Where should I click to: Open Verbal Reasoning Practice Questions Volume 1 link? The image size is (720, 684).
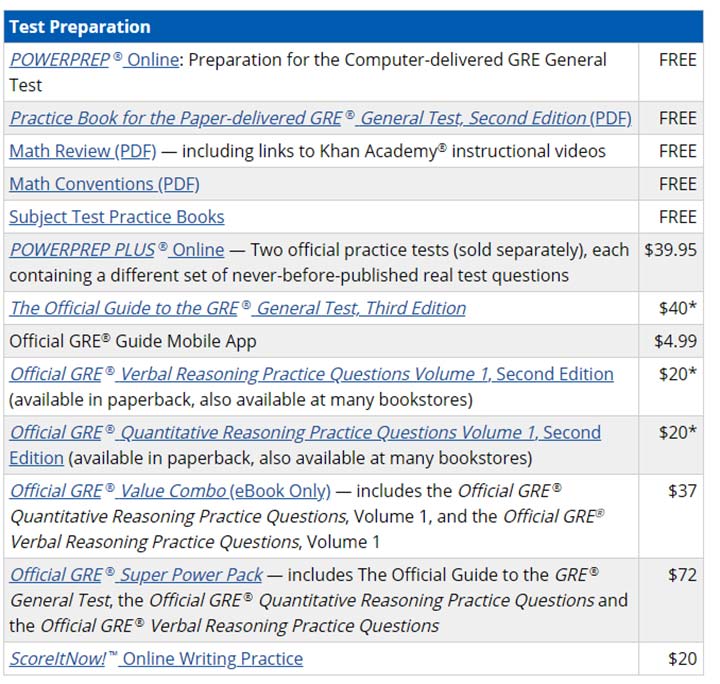coord(311,374)
